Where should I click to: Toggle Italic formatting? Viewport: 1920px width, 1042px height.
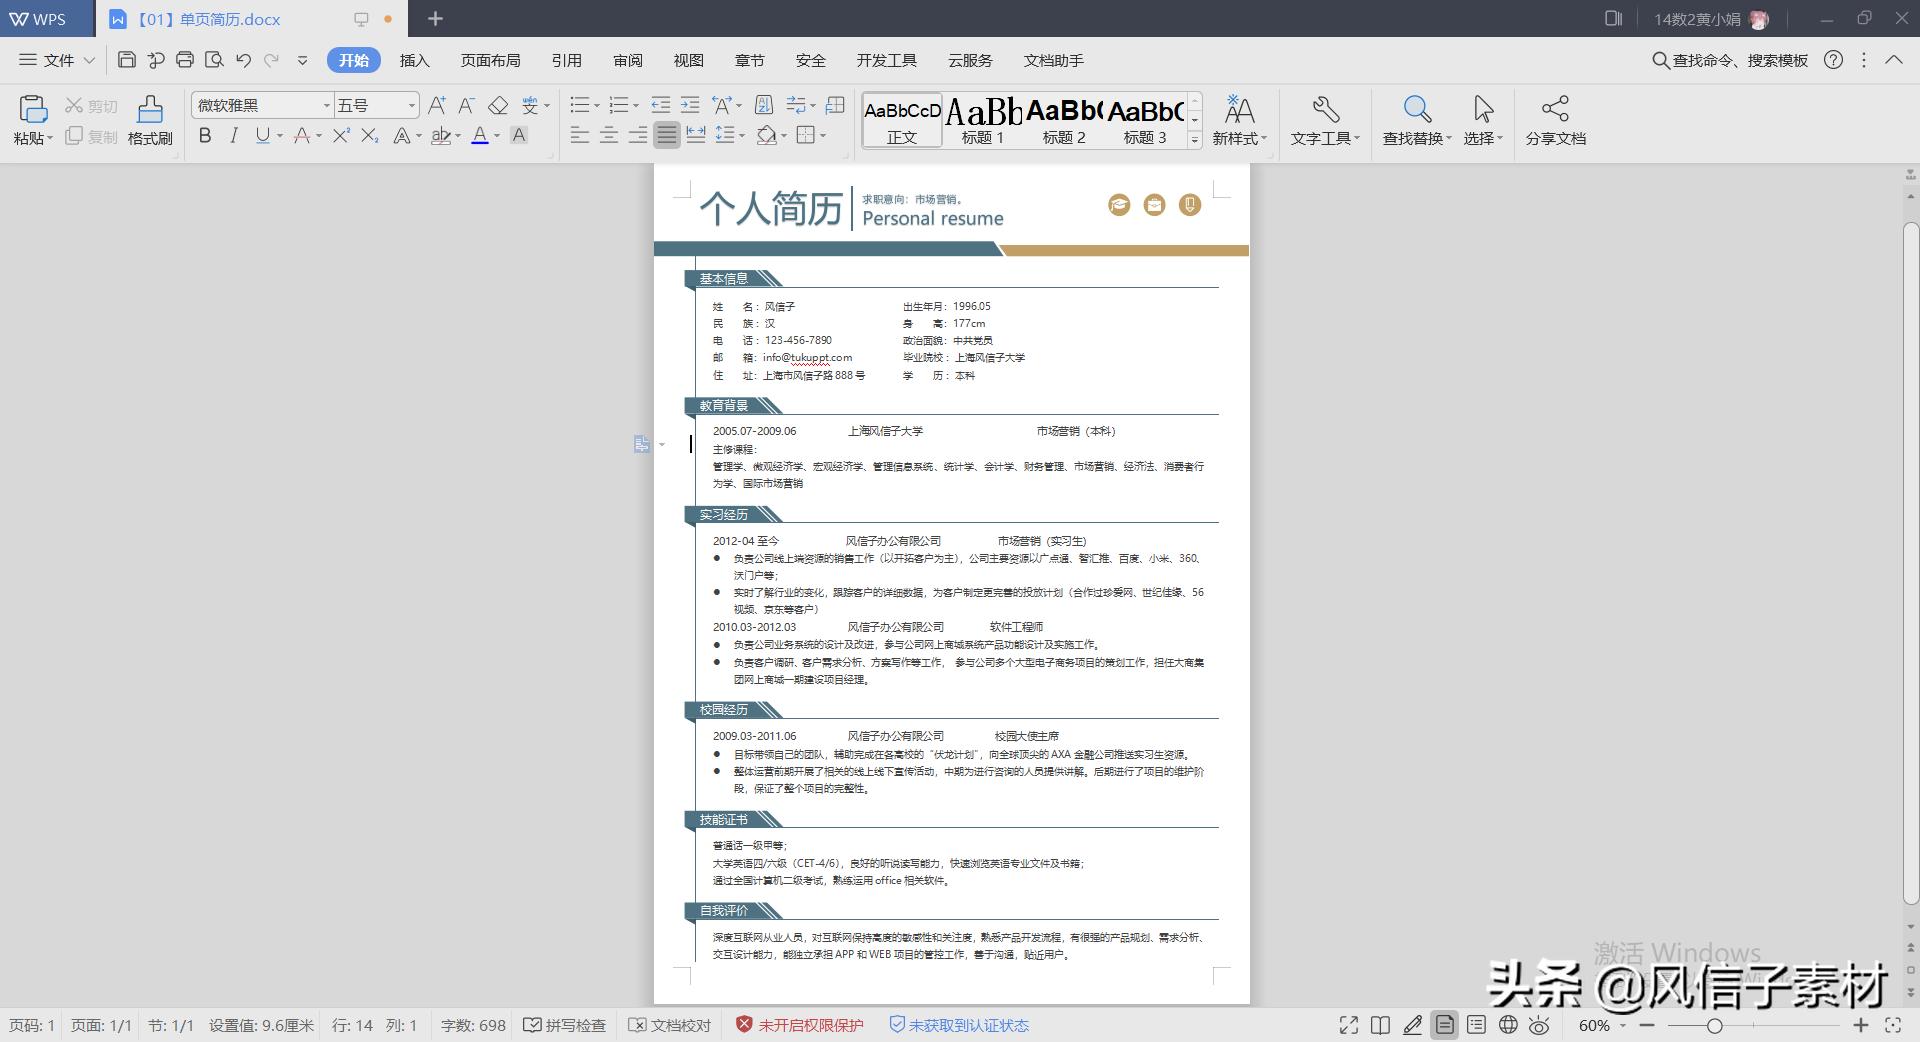pyautogui.click(x=234, y=135)
